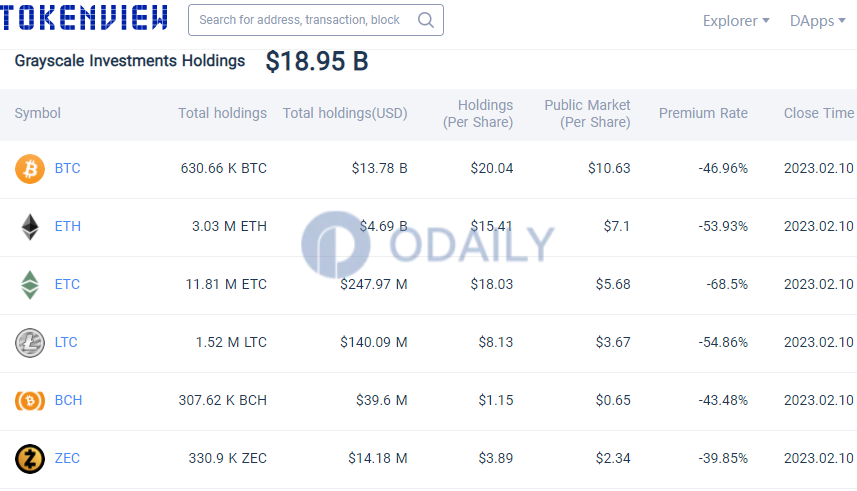
Task: Select the -39.85% premium rate cell
Action: point(723,458)
